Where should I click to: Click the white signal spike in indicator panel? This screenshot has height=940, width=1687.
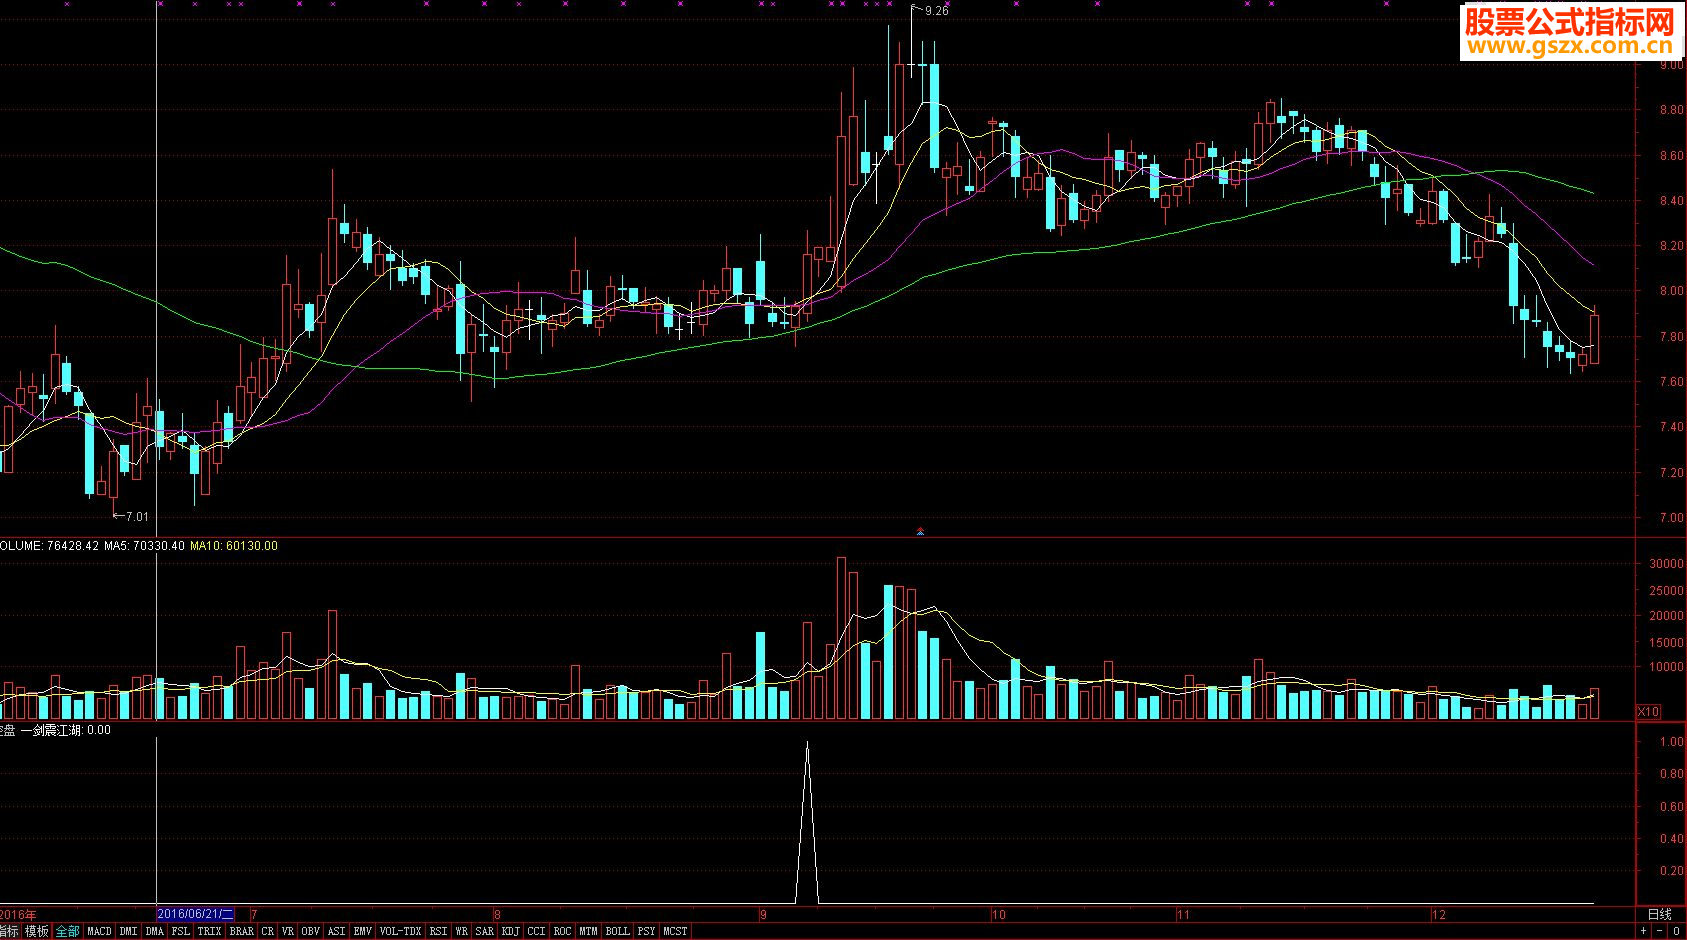(x=807, y=822)
